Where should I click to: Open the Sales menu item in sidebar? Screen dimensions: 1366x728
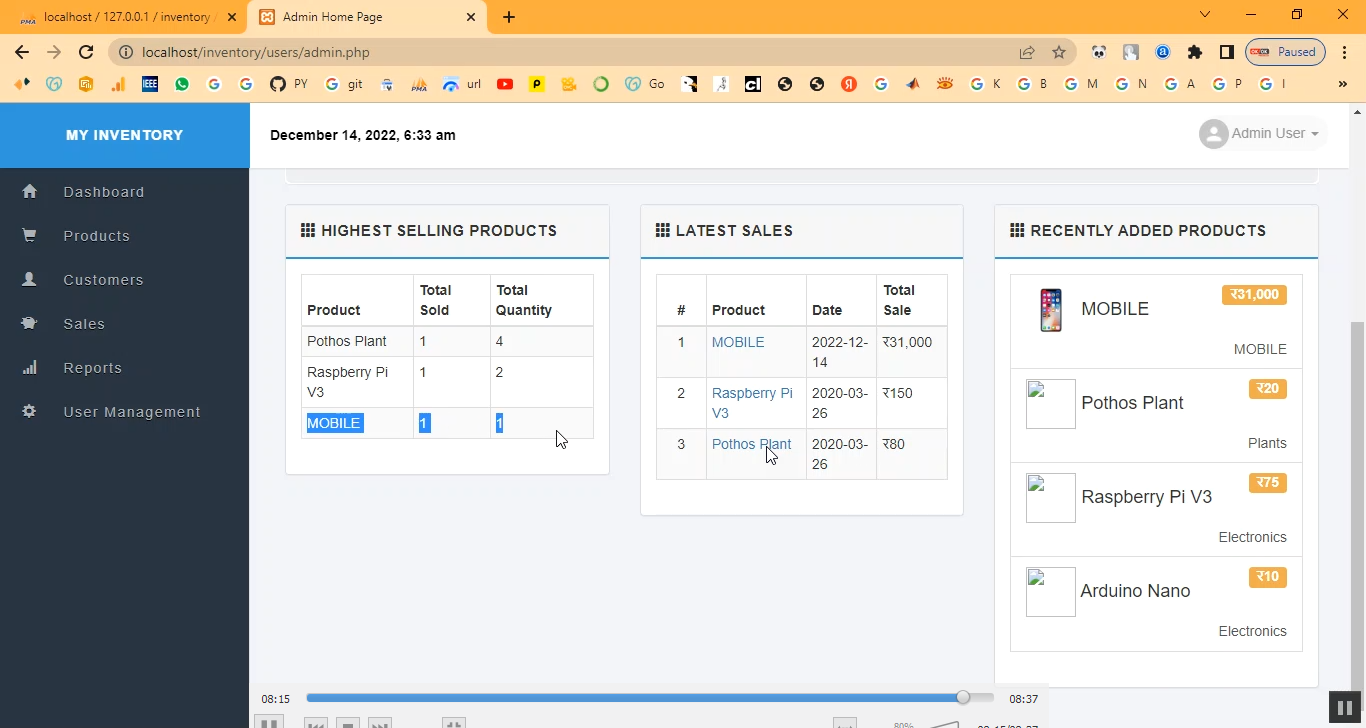pos(84,323)
